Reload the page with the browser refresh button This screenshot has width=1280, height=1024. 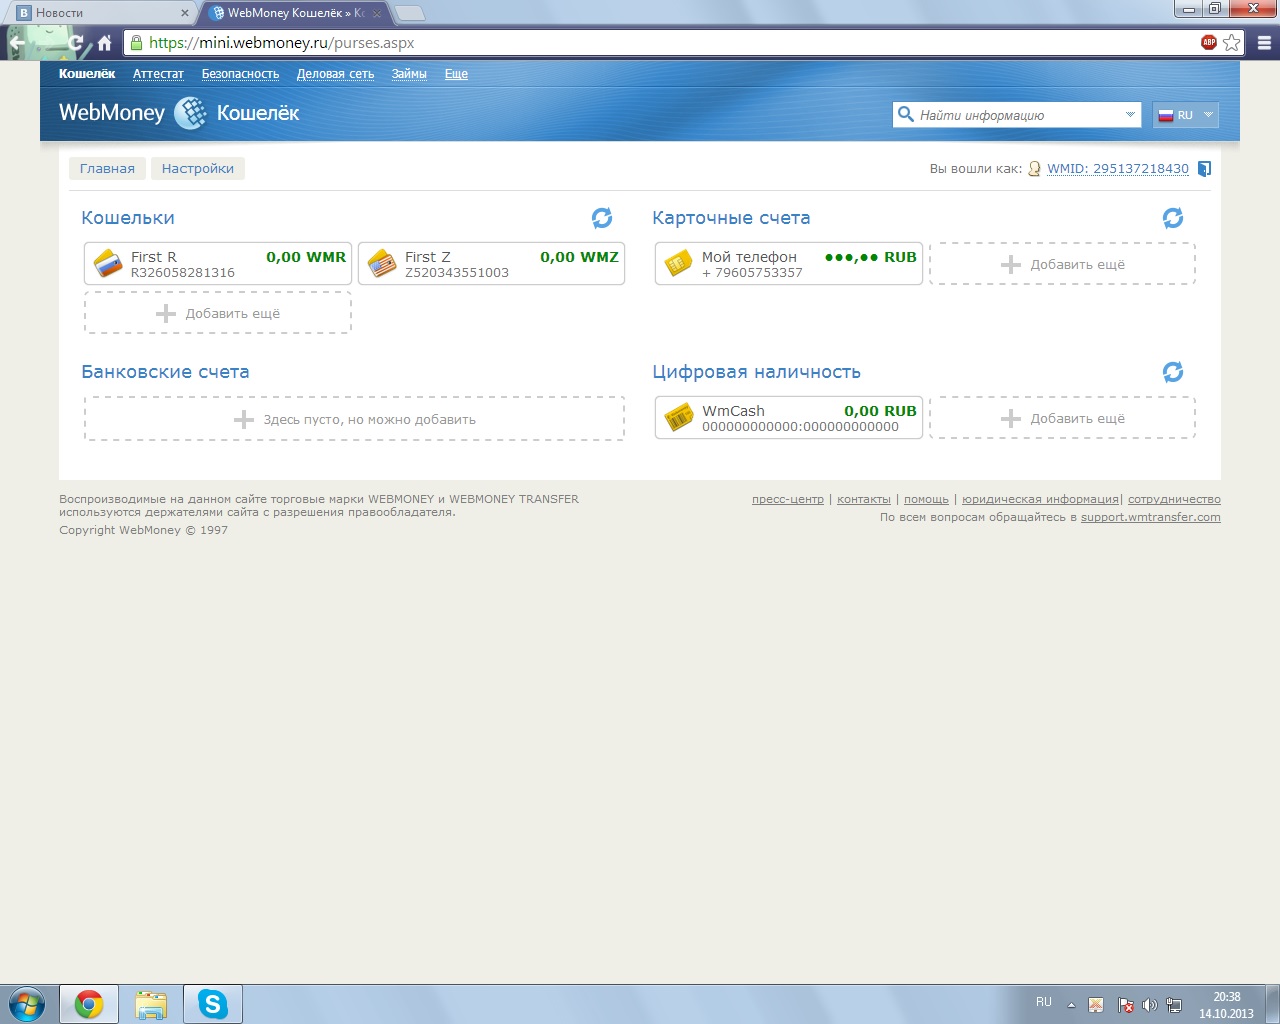76,43
